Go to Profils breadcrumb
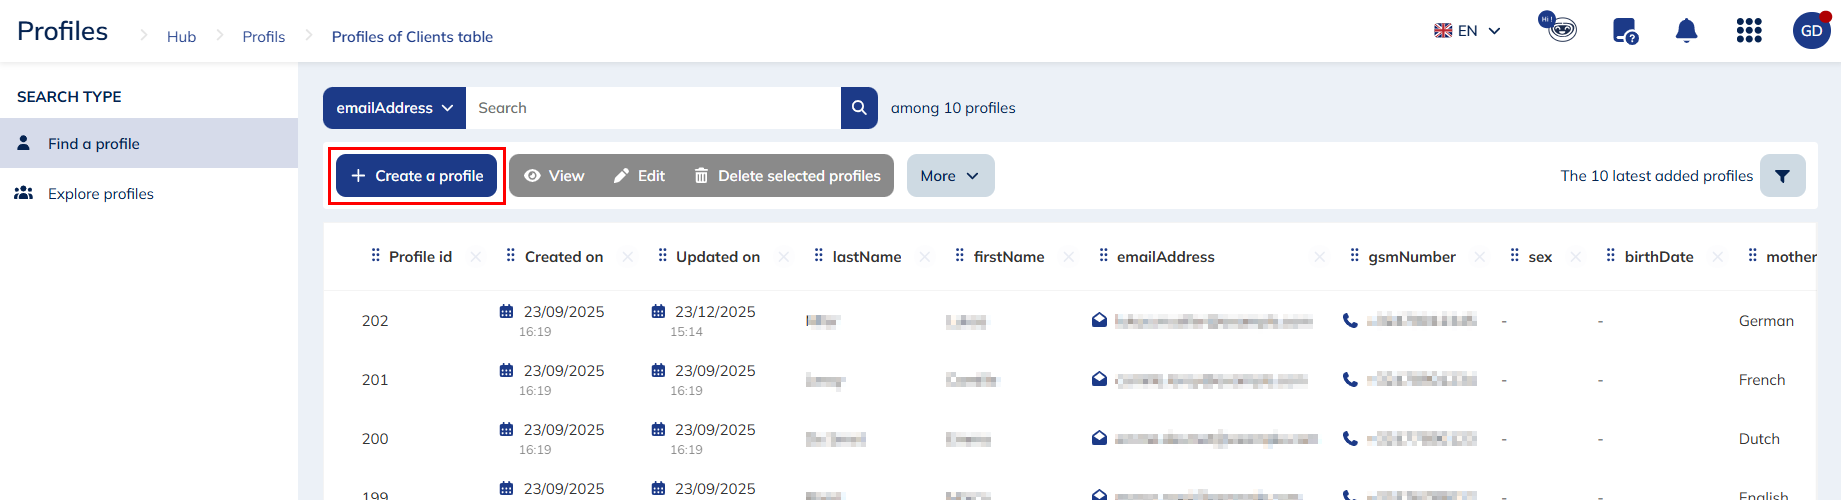1841x500 pixels. point(264,37)
